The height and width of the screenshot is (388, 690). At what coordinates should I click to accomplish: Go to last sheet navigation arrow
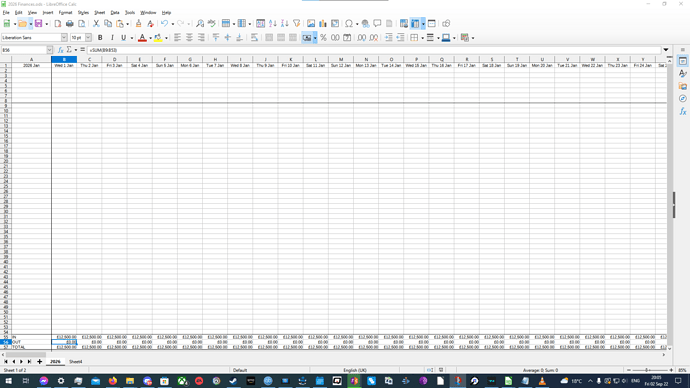click(x=29, y=362)
